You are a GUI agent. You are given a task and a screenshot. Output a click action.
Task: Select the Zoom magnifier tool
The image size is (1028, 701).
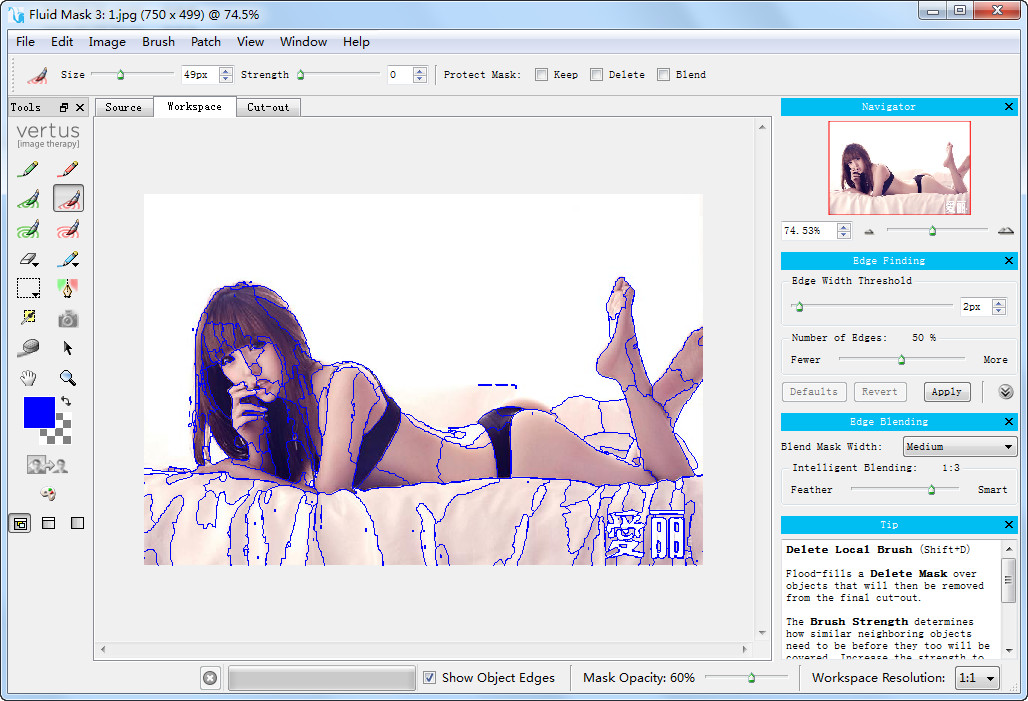[68, 378]
